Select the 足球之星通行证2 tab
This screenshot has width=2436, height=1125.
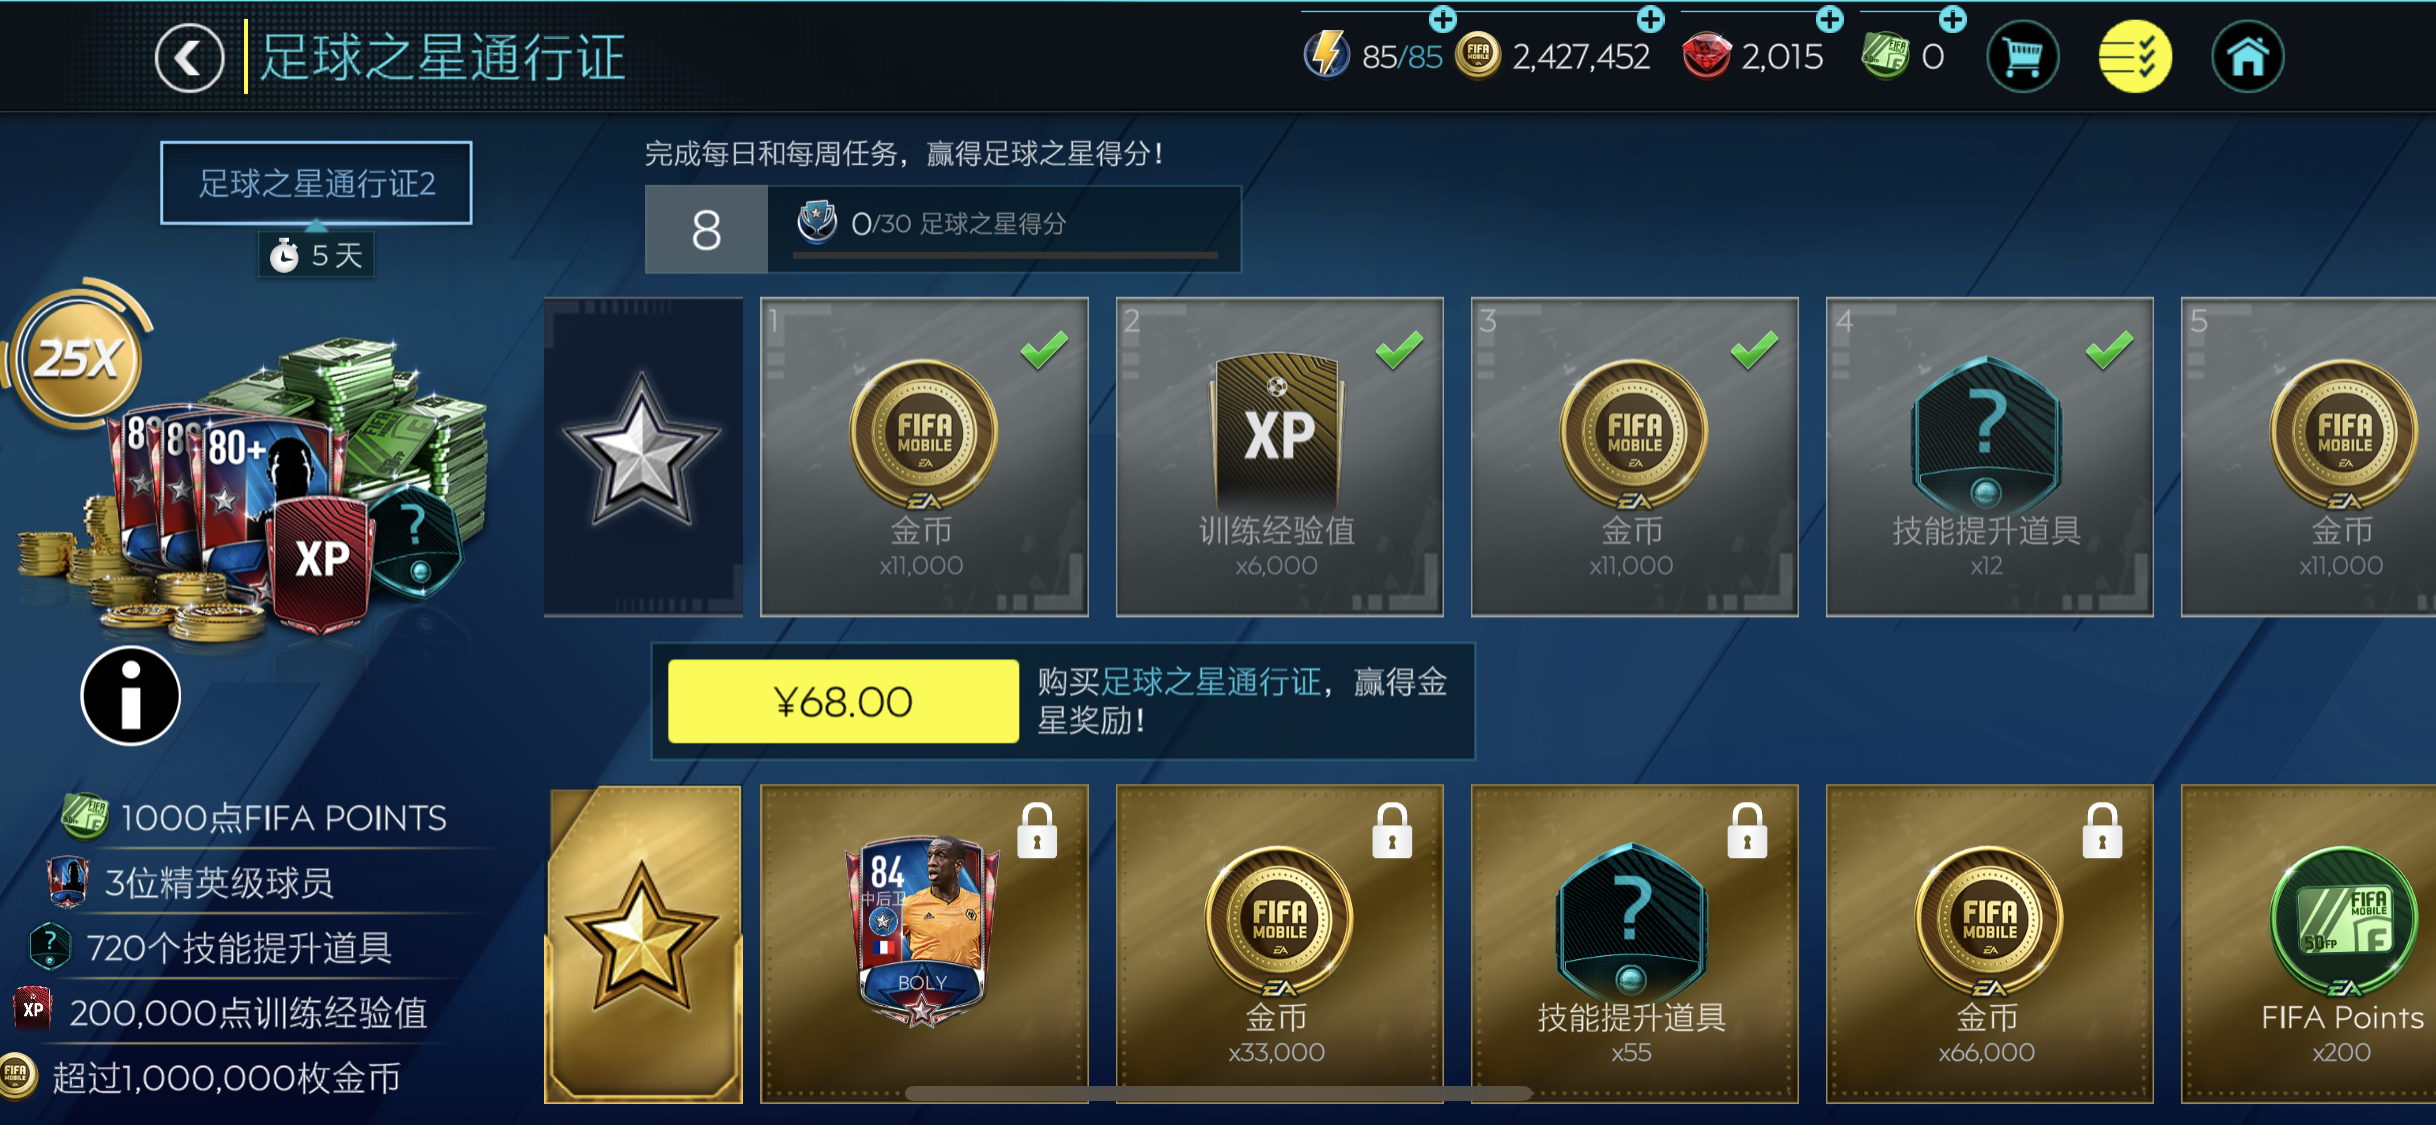tap(316, 183)
